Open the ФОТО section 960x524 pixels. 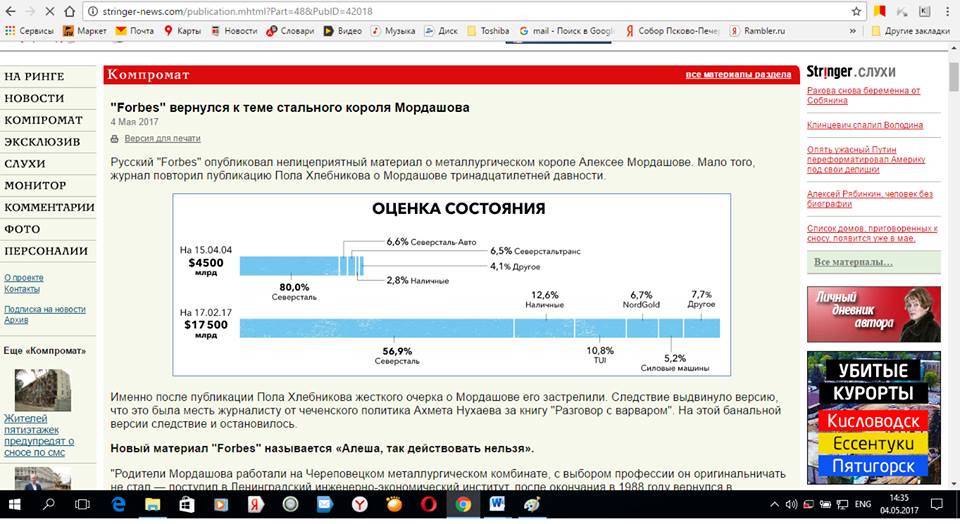(22, 230)
